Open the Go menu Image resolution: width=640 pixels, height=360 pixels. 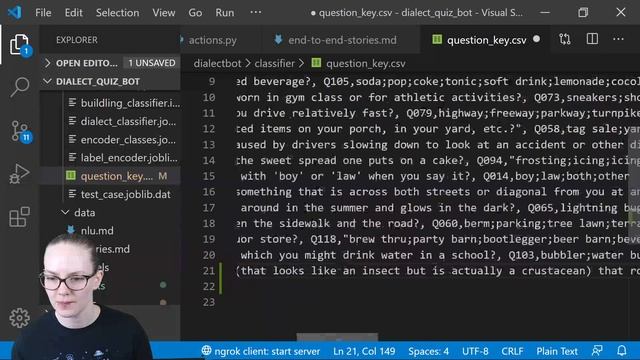[x=195, y=13]
